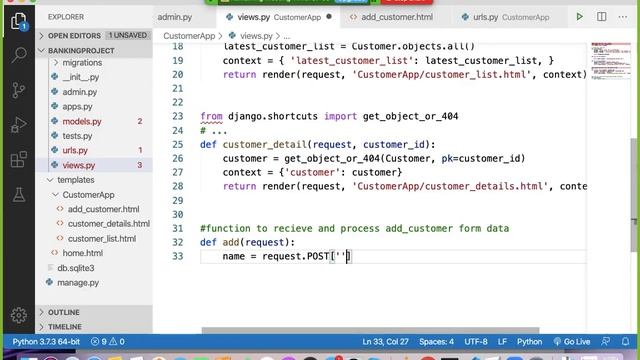Click the editor horizontal scrollbar
The height and width of the screenshot is (360, 640).
click(370, 330)
